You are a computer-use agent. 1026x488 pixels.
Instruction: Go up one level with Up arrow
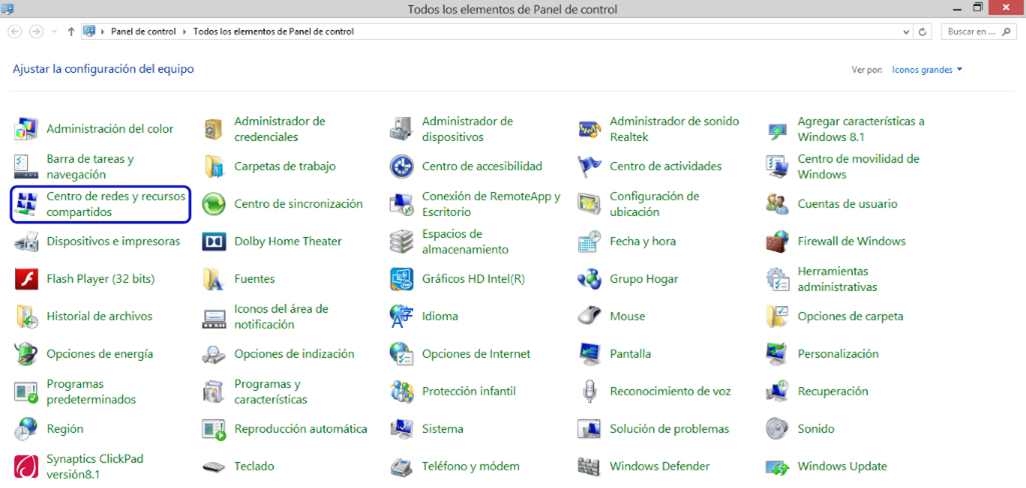71,31
